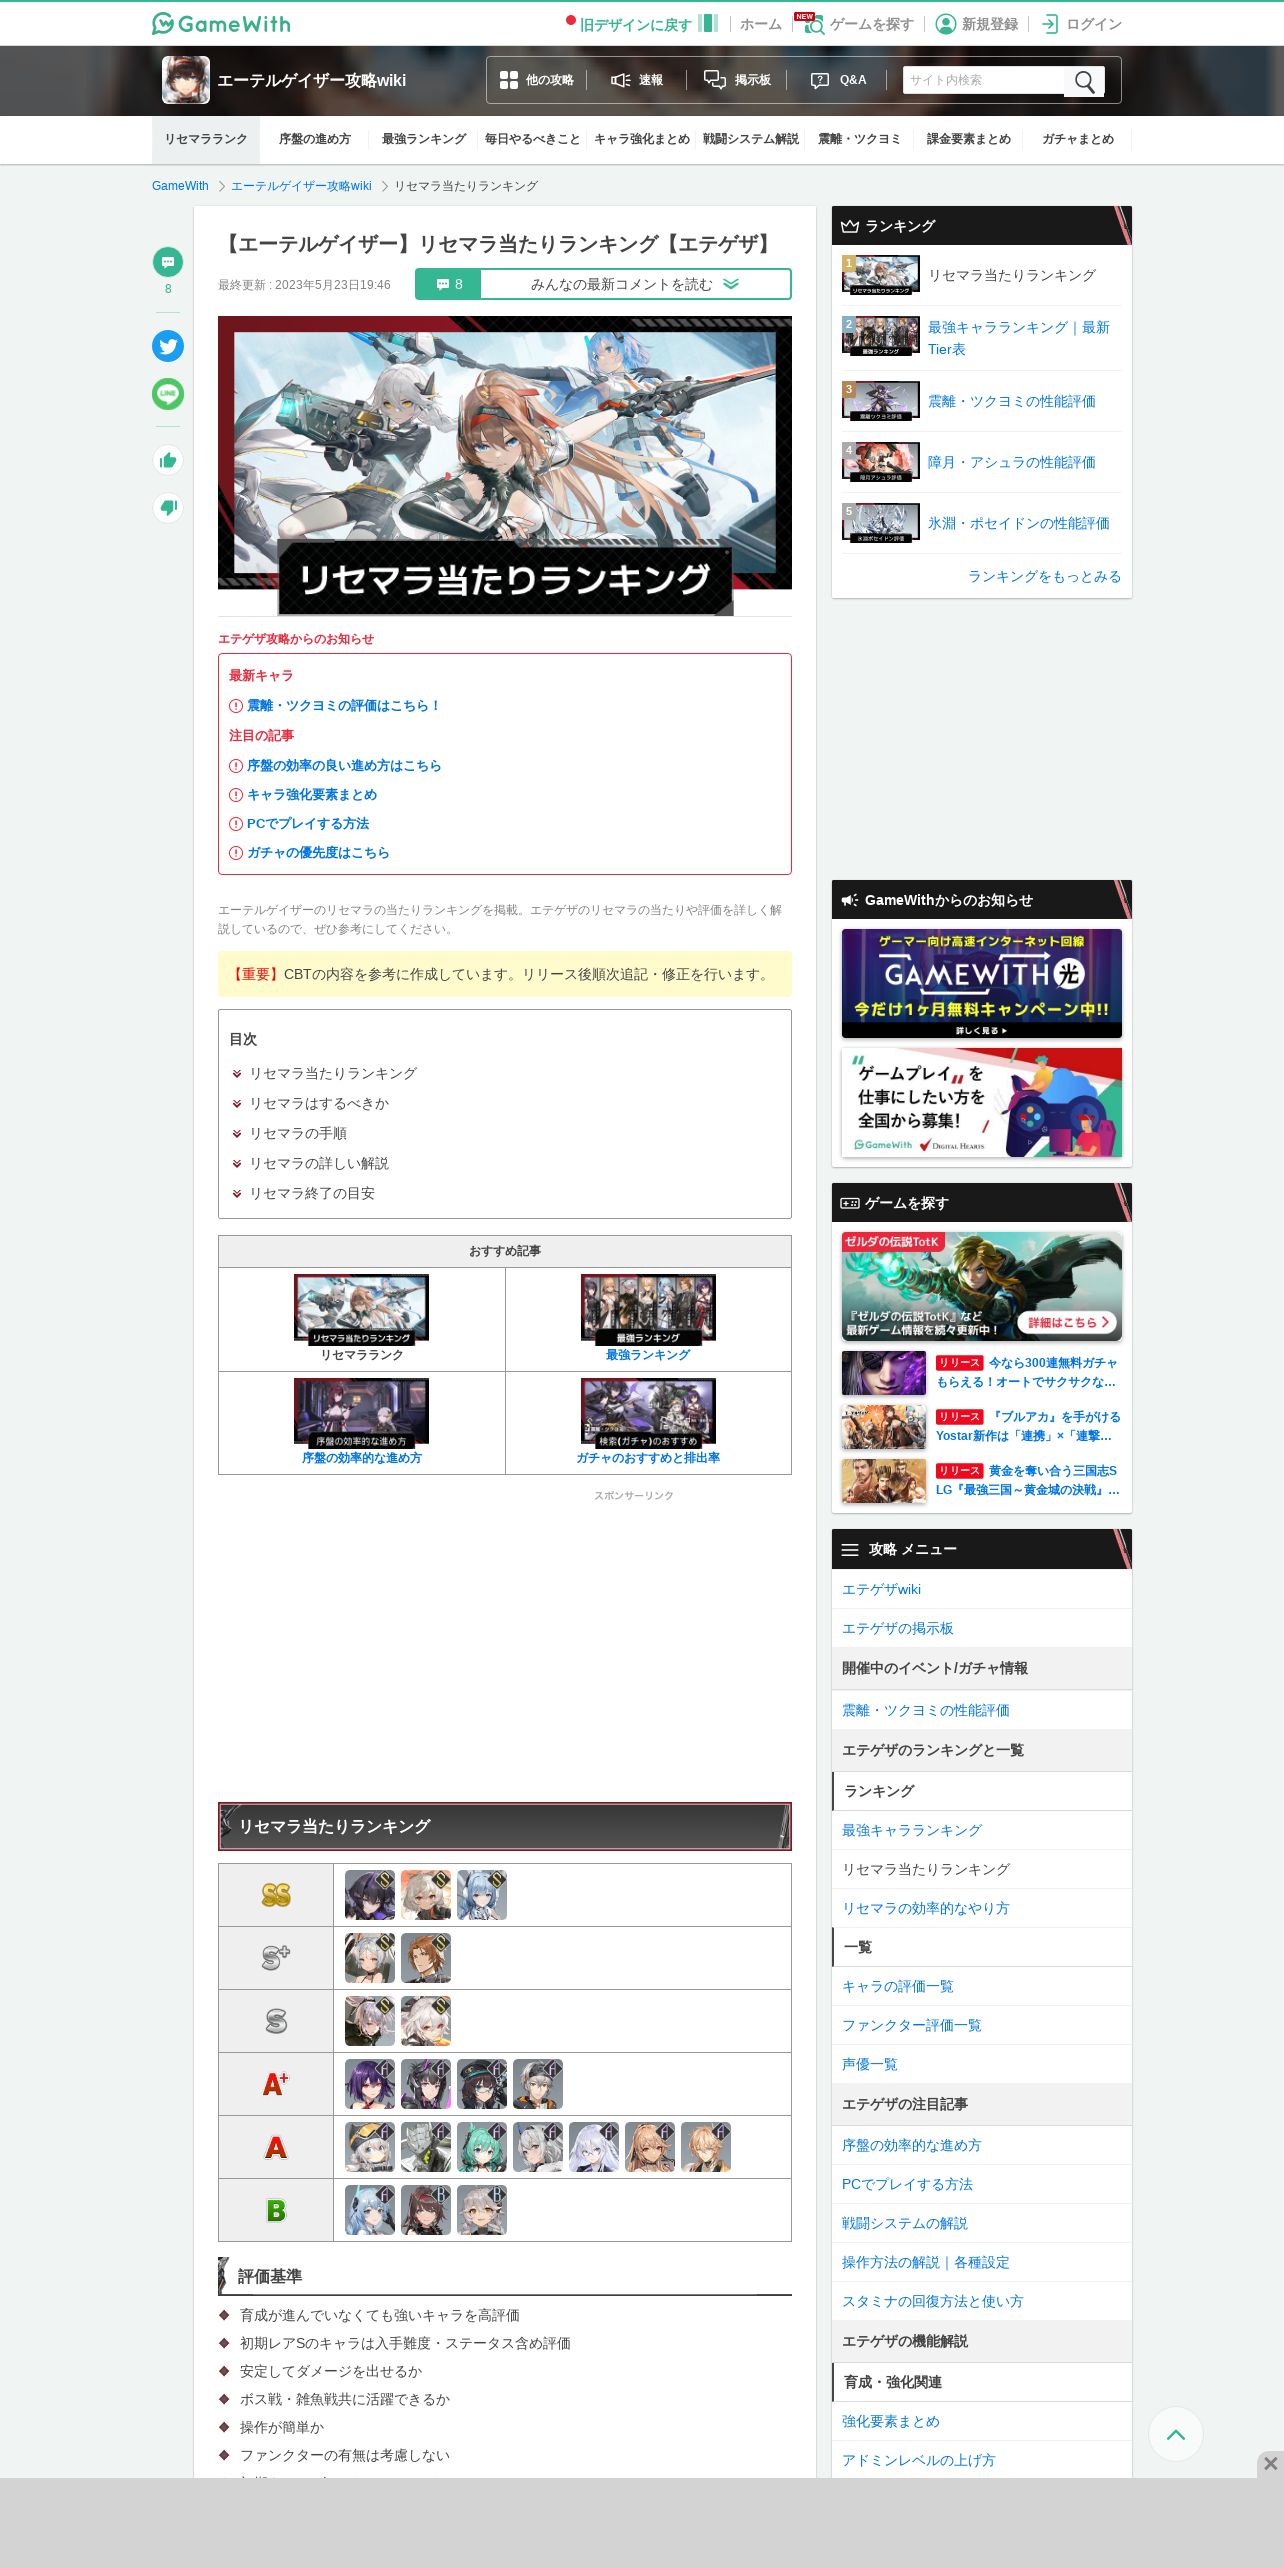Viewport: 1284px width, 2568px height.
Task: Jump to リセマラ終了の目安 in contents
Action: [311, 1193]
